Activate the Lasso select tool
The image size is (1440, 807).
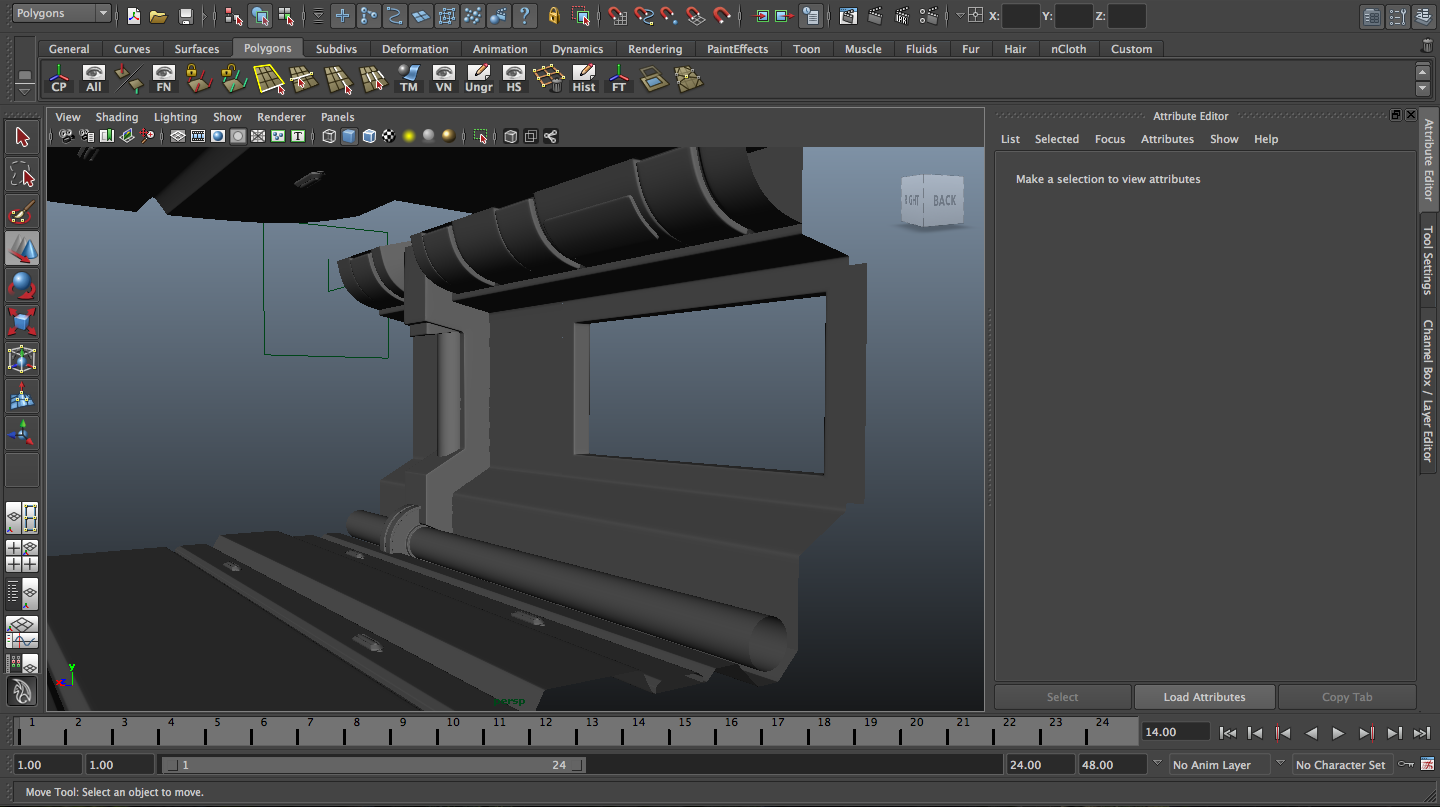(22, 175)
